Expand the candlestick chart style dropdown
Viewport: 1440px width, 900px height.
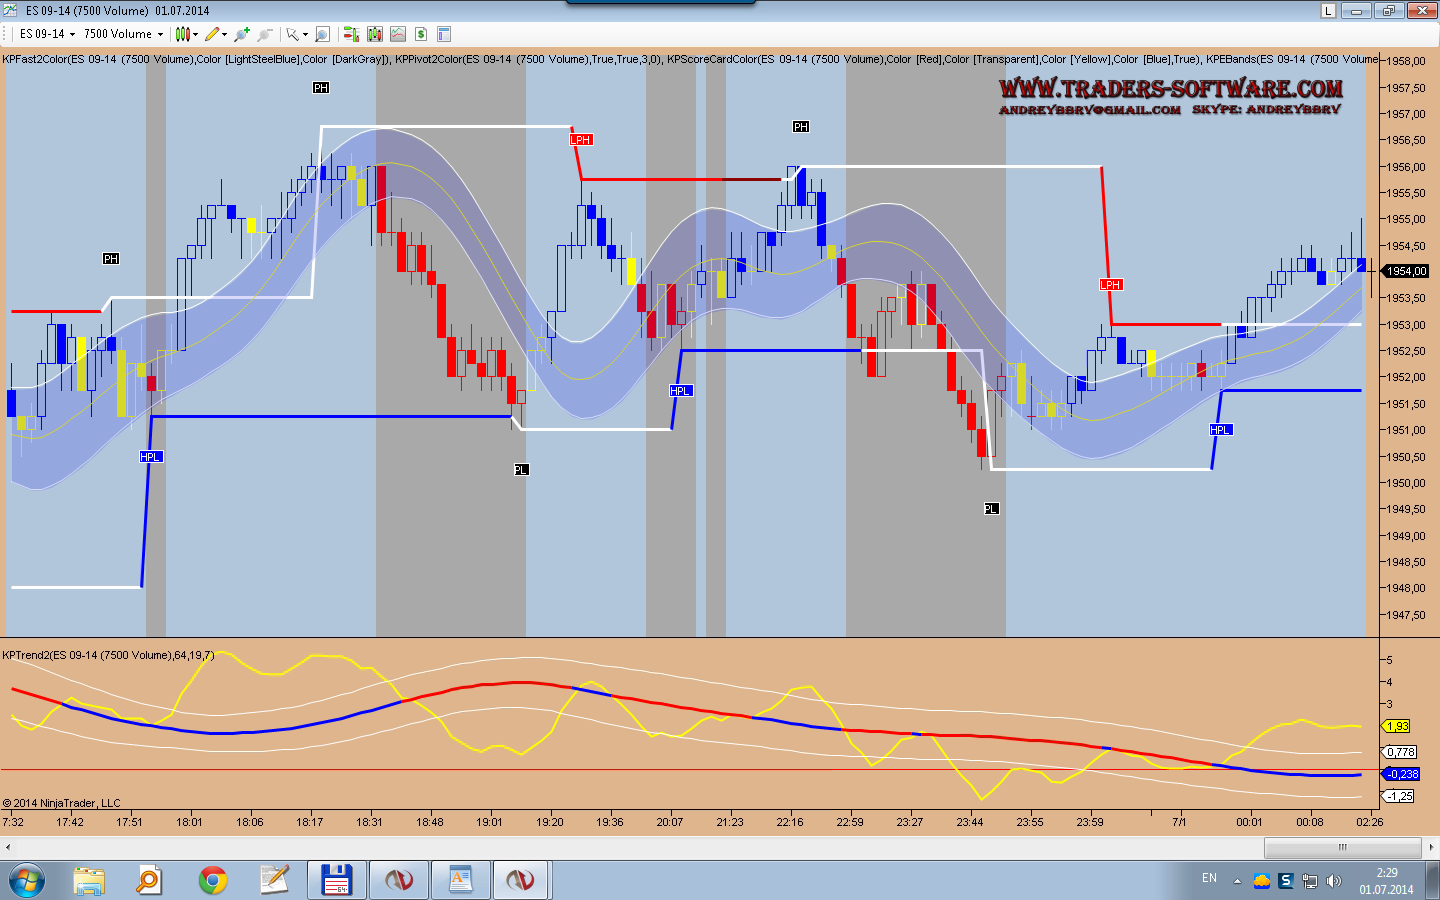(186, 34)
